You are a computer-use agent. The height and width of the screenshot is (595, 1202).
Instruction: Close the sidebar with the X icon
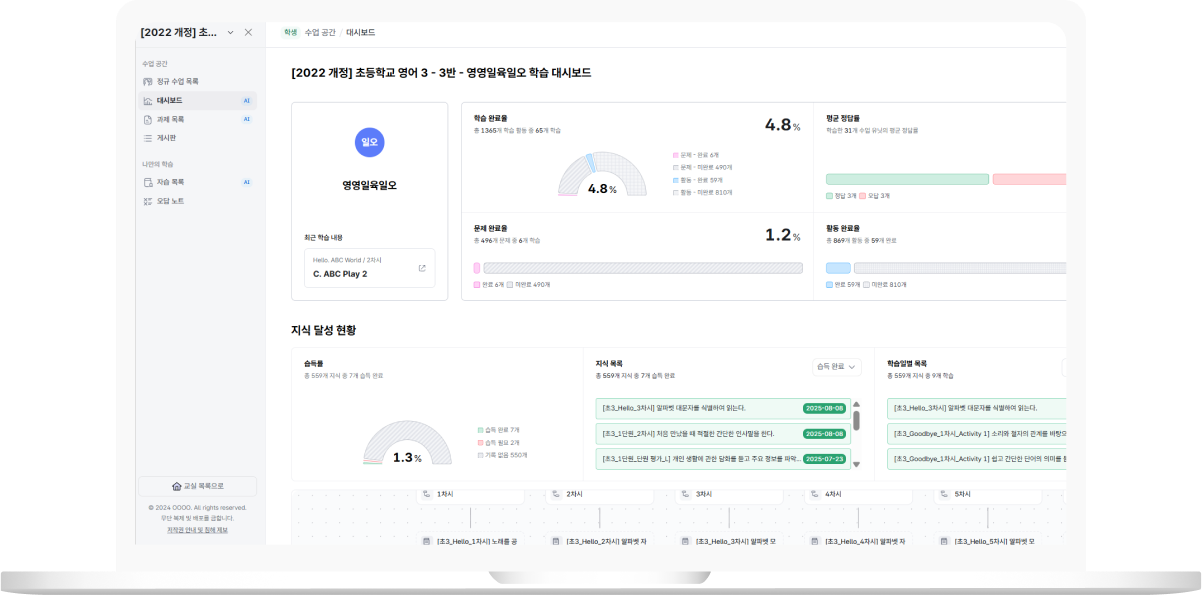[248, 33]
